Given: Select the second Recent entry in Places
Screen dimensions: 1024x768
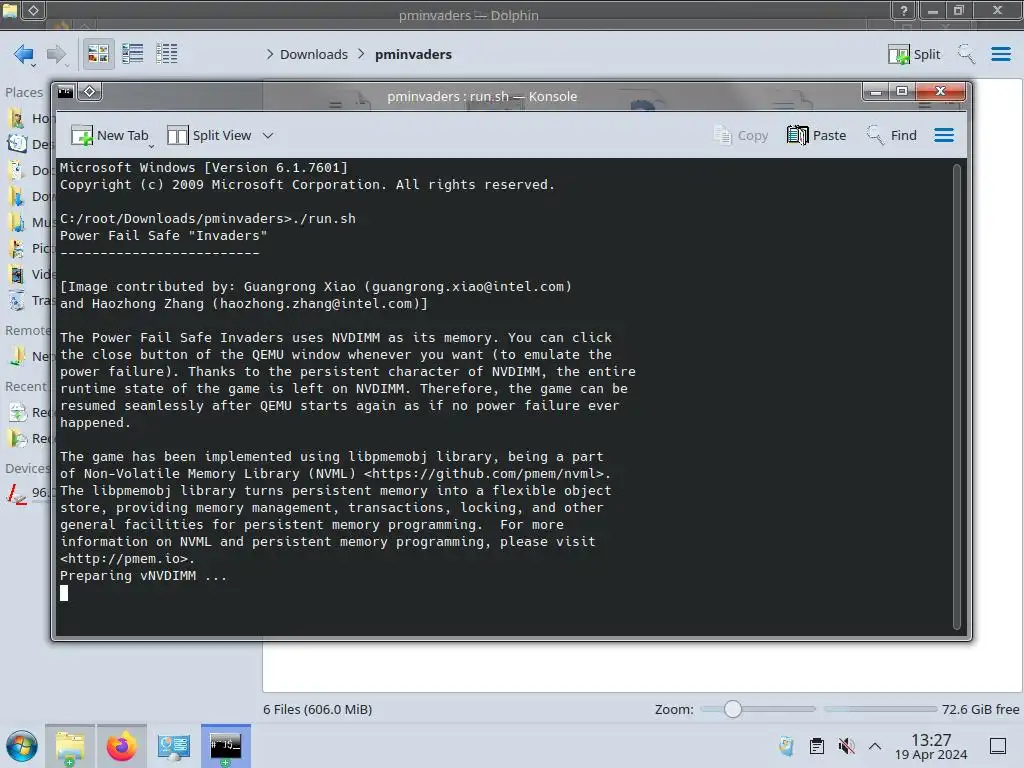Looking at the screenshot, I should coord(29,438).
